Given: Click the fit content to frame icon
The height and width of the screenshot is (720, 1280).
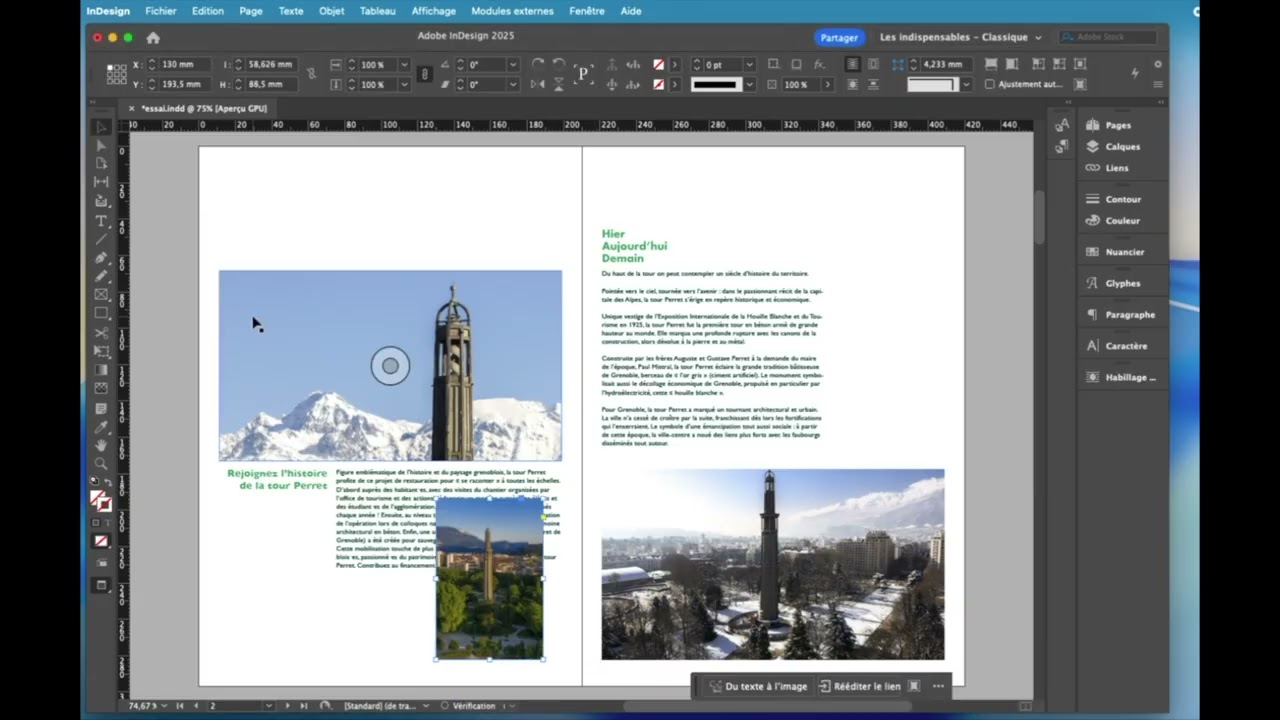Looking at the screenshot, I should coord(1036,64).
